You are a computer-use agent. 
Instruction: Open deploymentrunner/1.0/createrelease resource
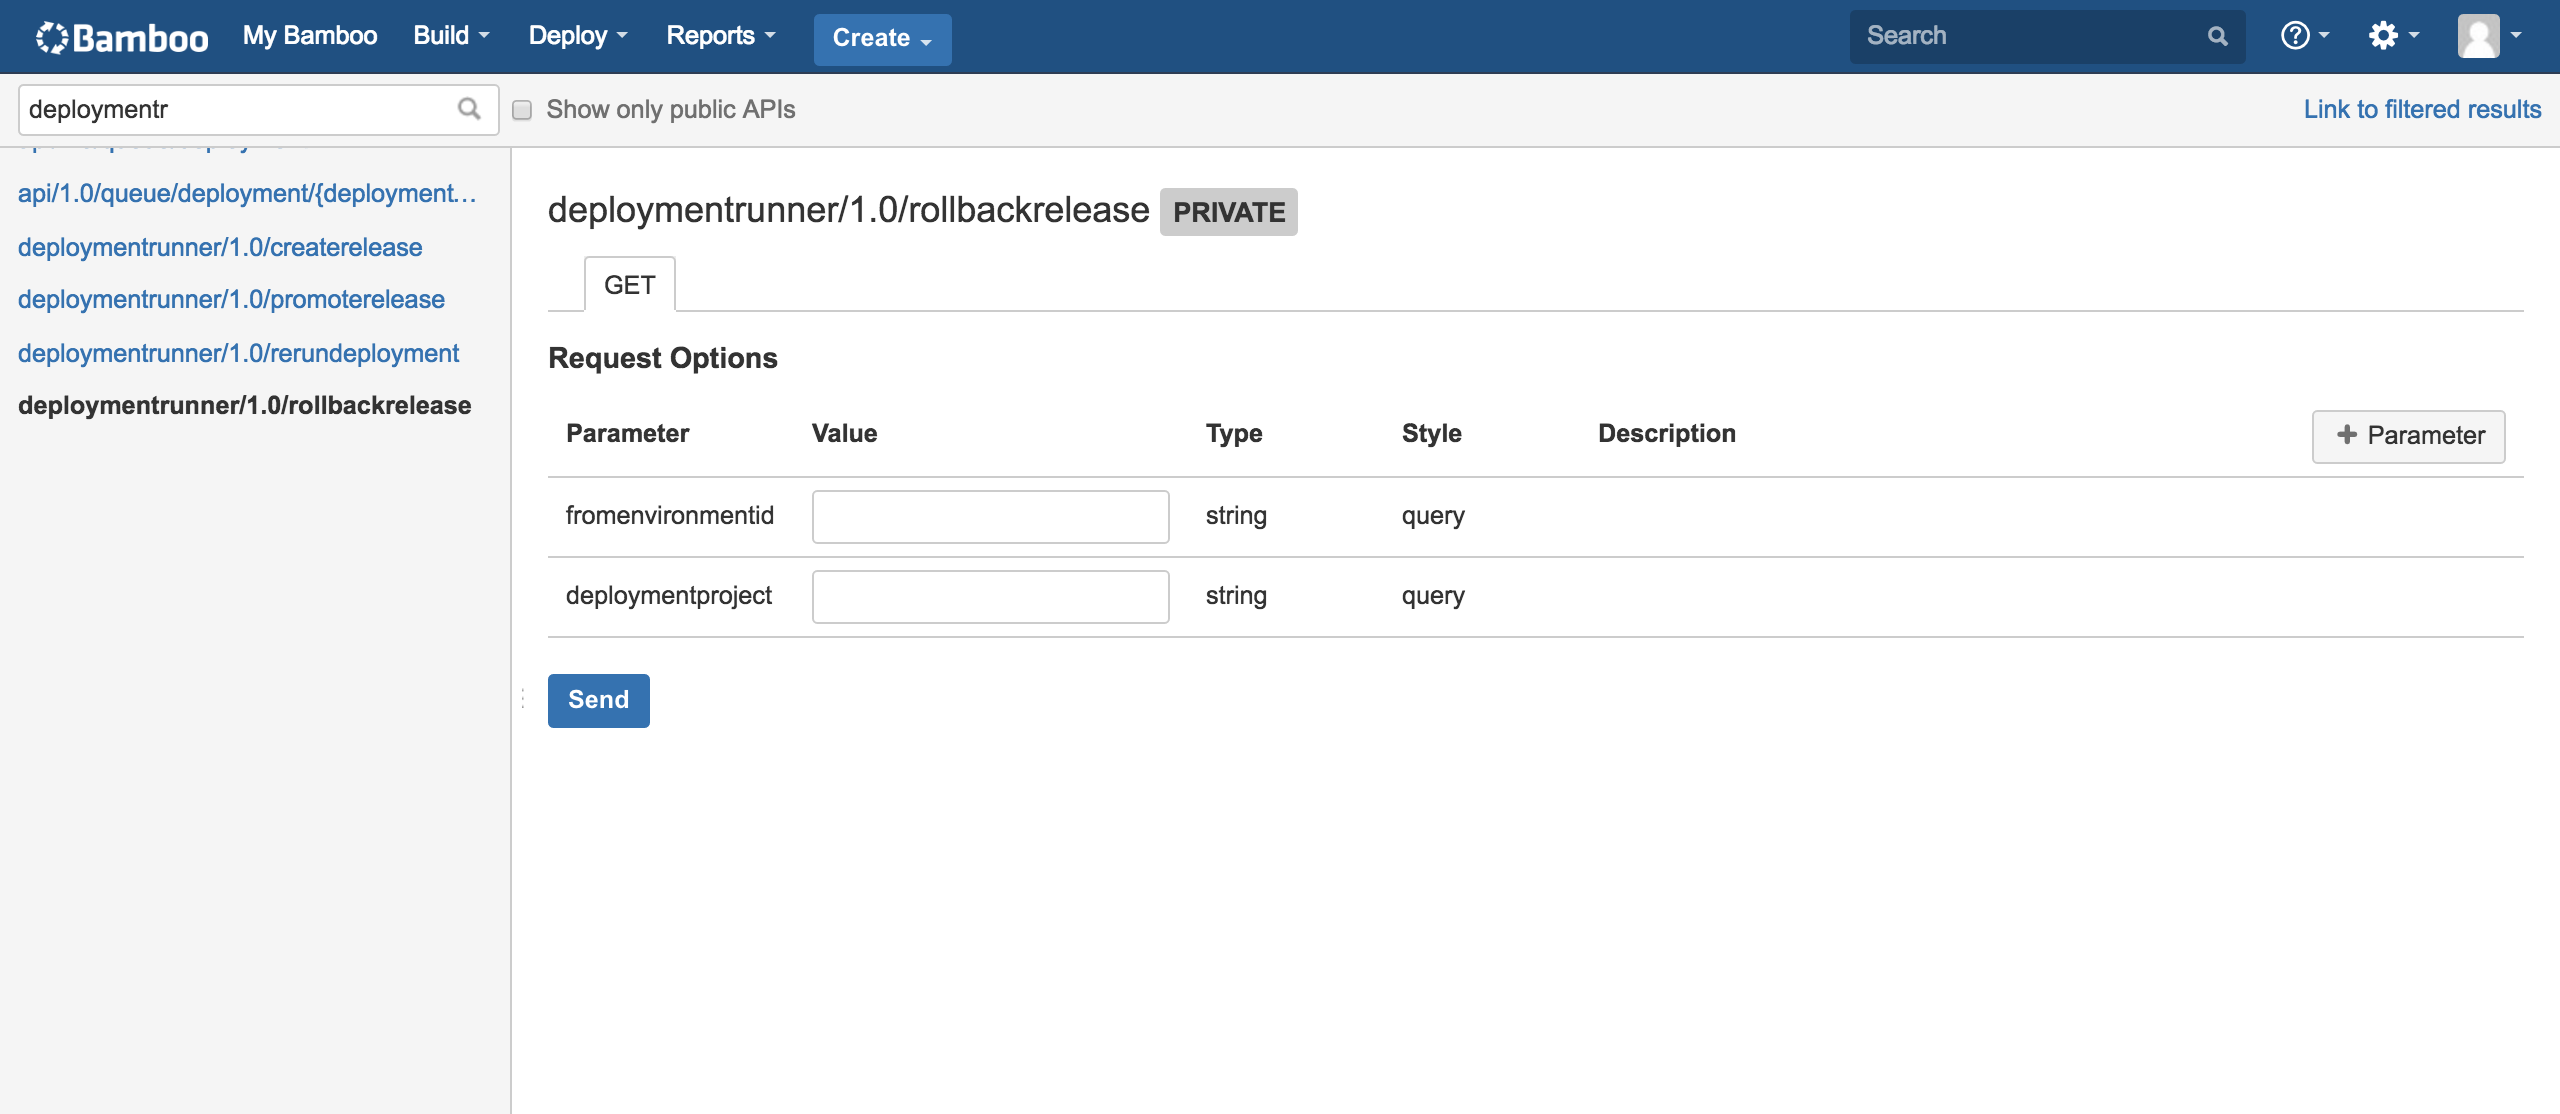[220, 247]
